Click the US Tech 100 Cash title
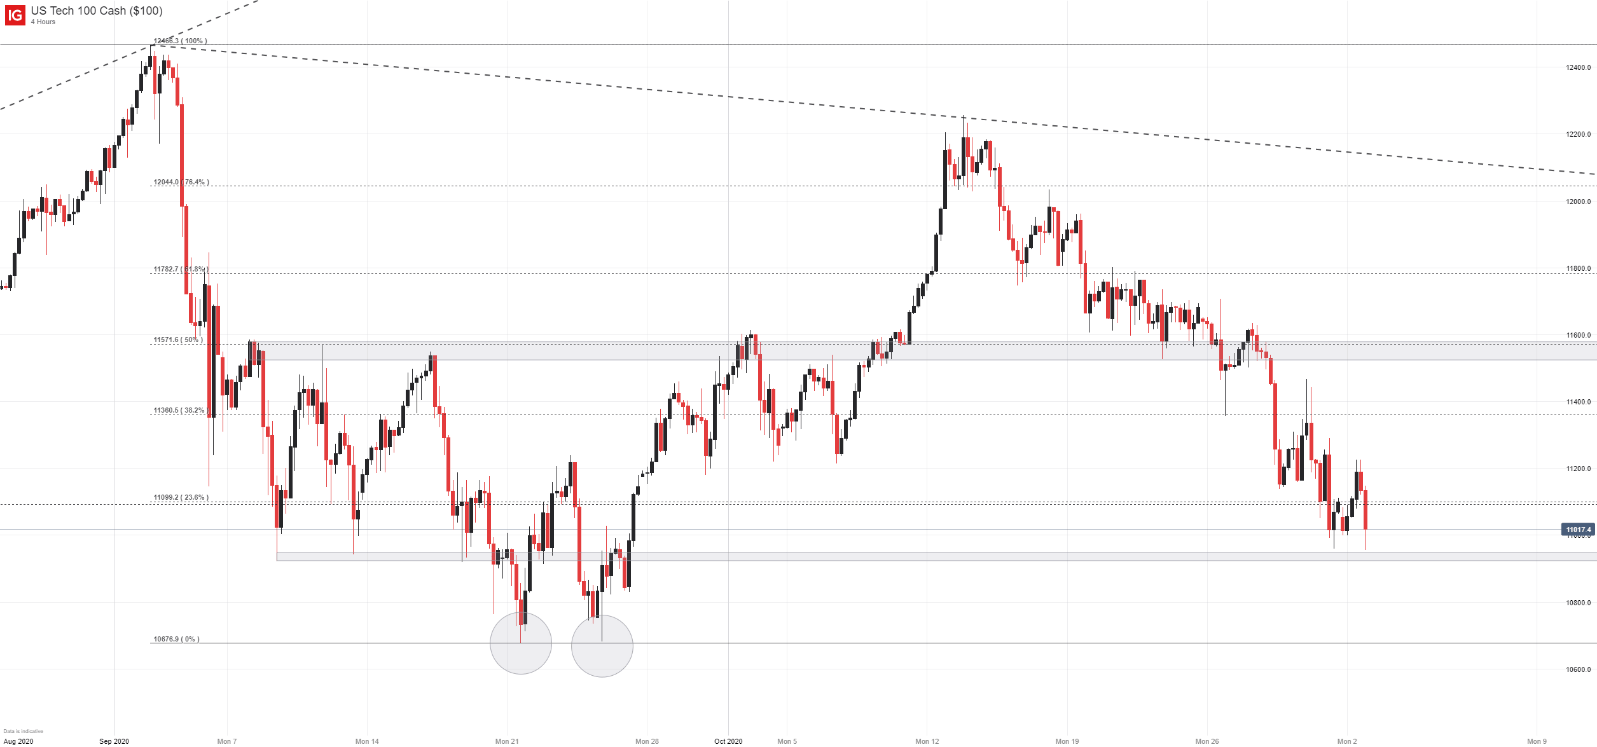Image resolution: width=1597 pixels, height=747 pixels. point(96,11)
